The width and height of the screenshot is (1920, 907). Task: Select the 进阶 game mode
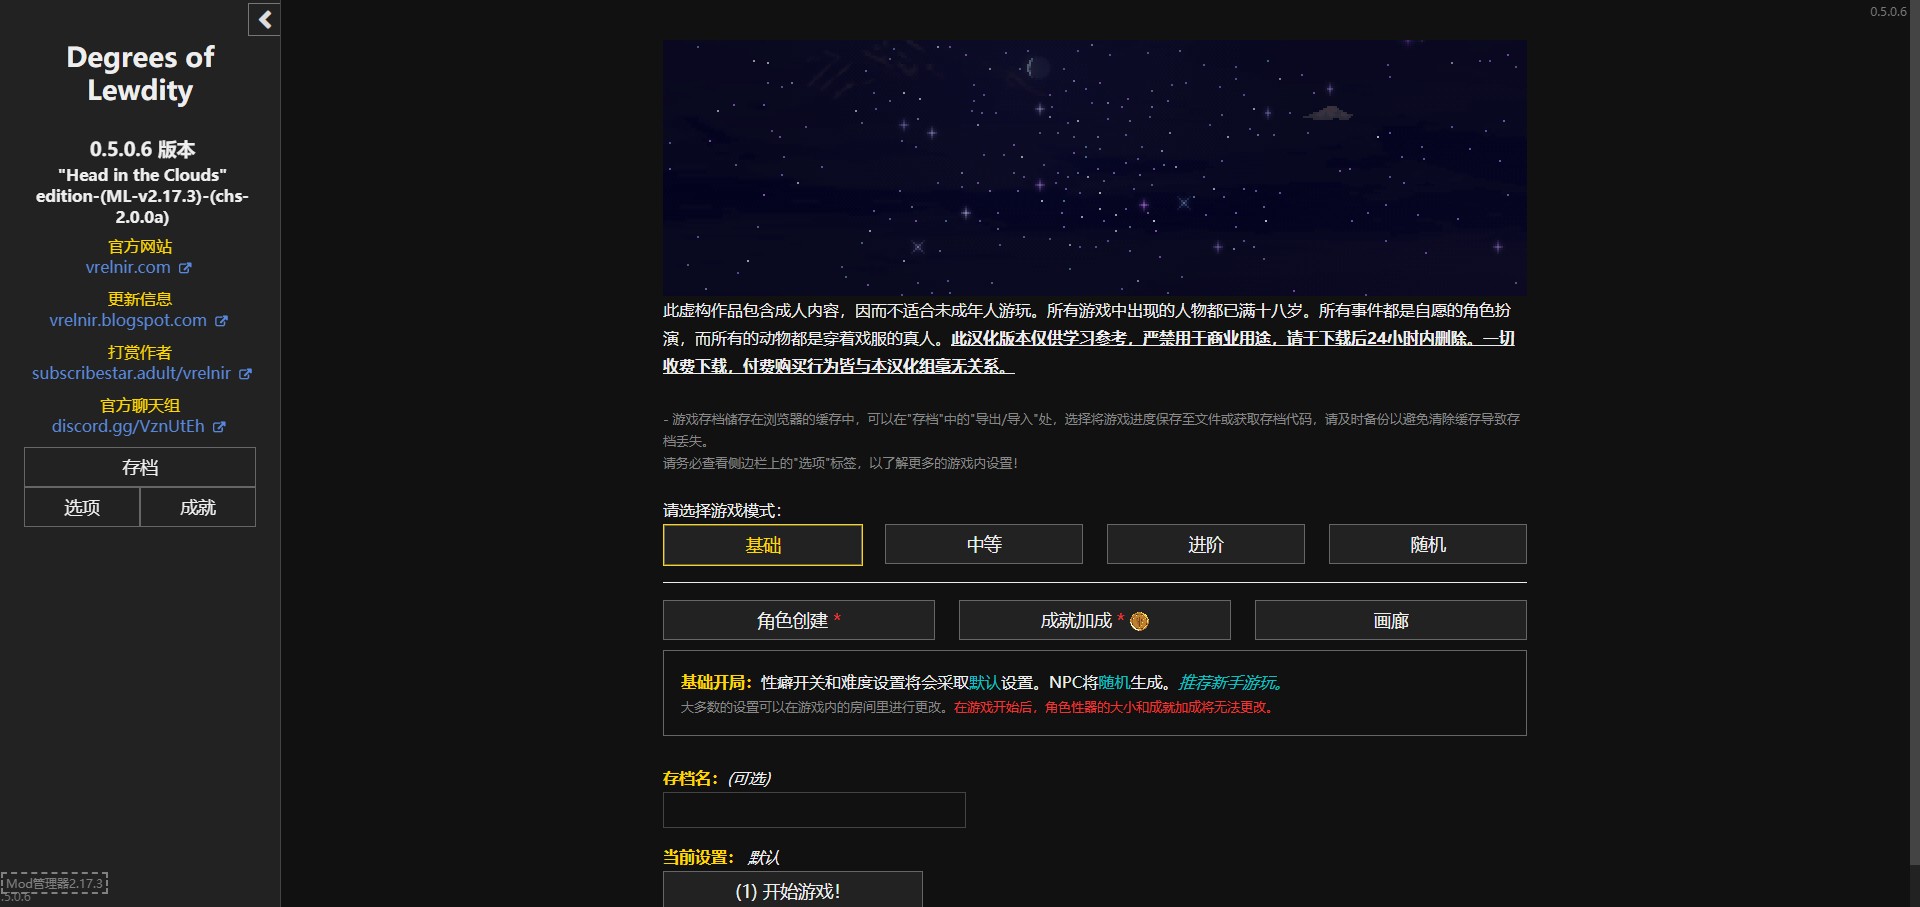coord(1206,544)
